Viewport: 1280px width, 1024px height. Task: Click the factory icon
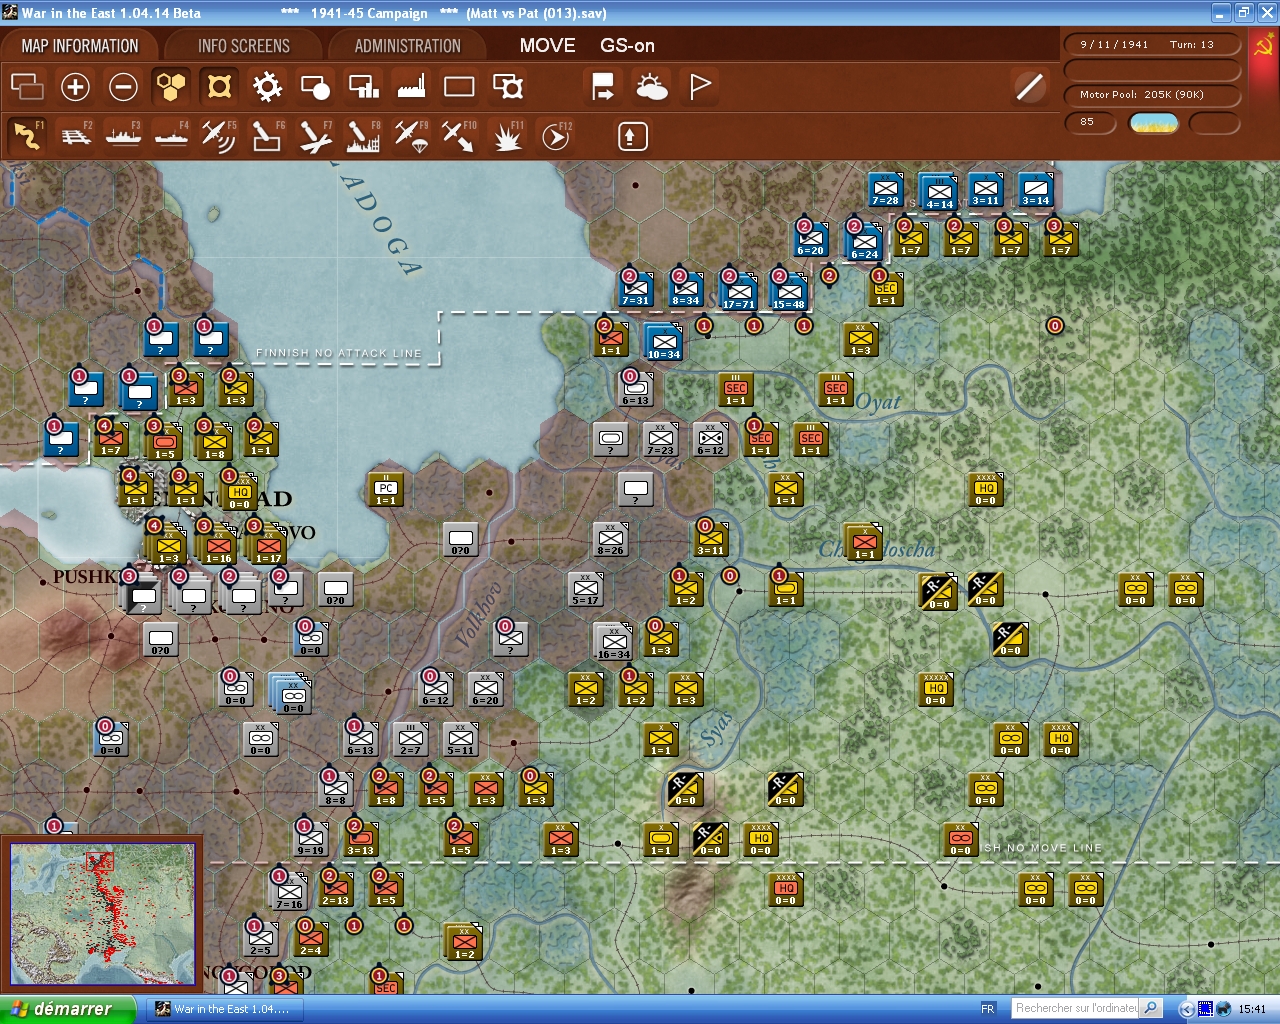click(x=411, y=87)
